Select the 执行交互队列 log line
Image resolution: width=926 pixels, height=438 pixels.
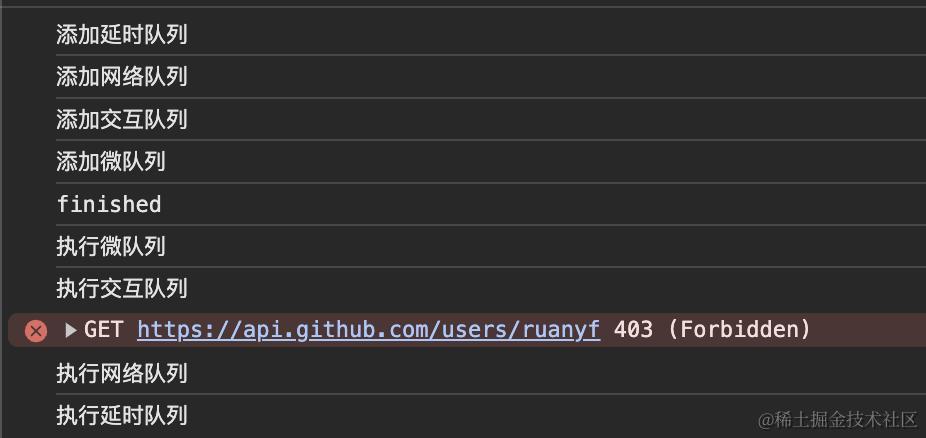pos(122,289)
